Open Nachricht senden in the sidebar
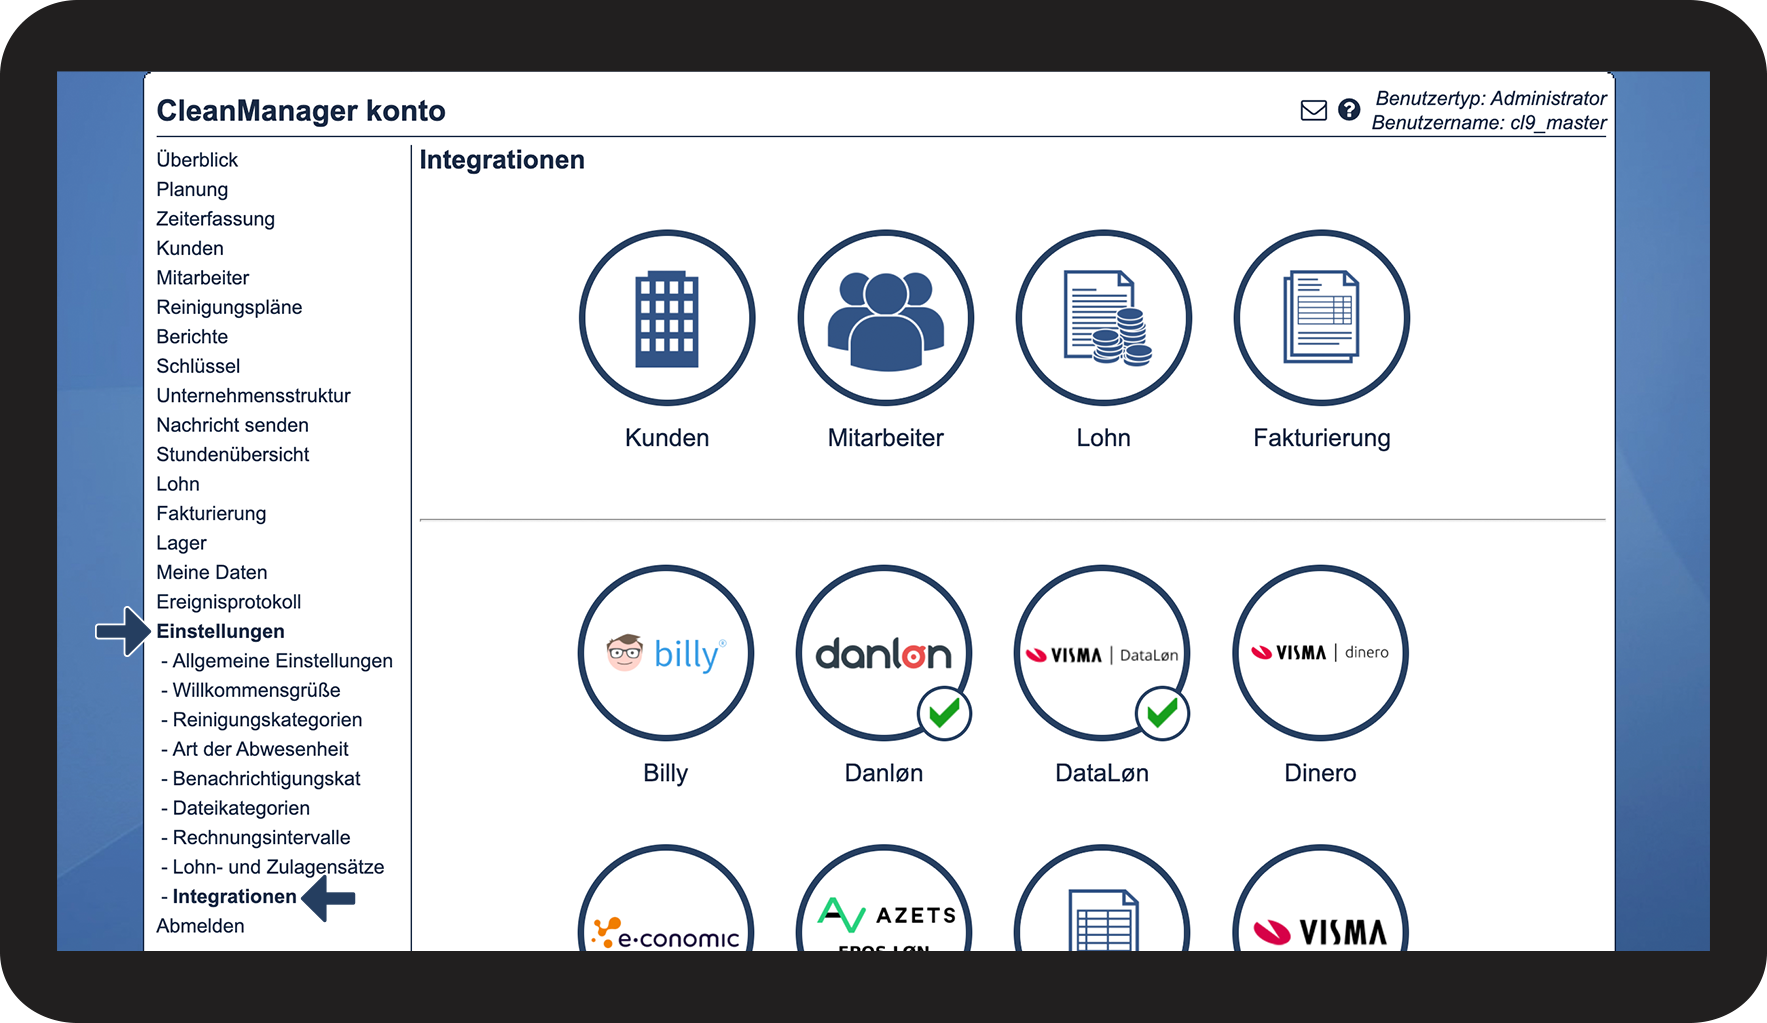Viewport: 1767px width, 1023px height. [232, 425]
